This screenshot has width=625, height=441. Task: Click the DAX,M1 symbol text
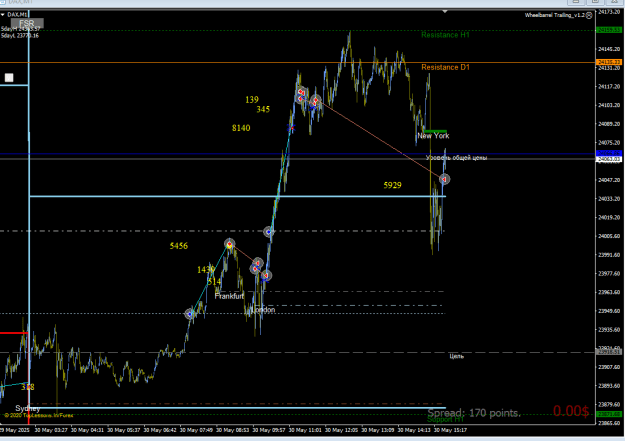17,15
